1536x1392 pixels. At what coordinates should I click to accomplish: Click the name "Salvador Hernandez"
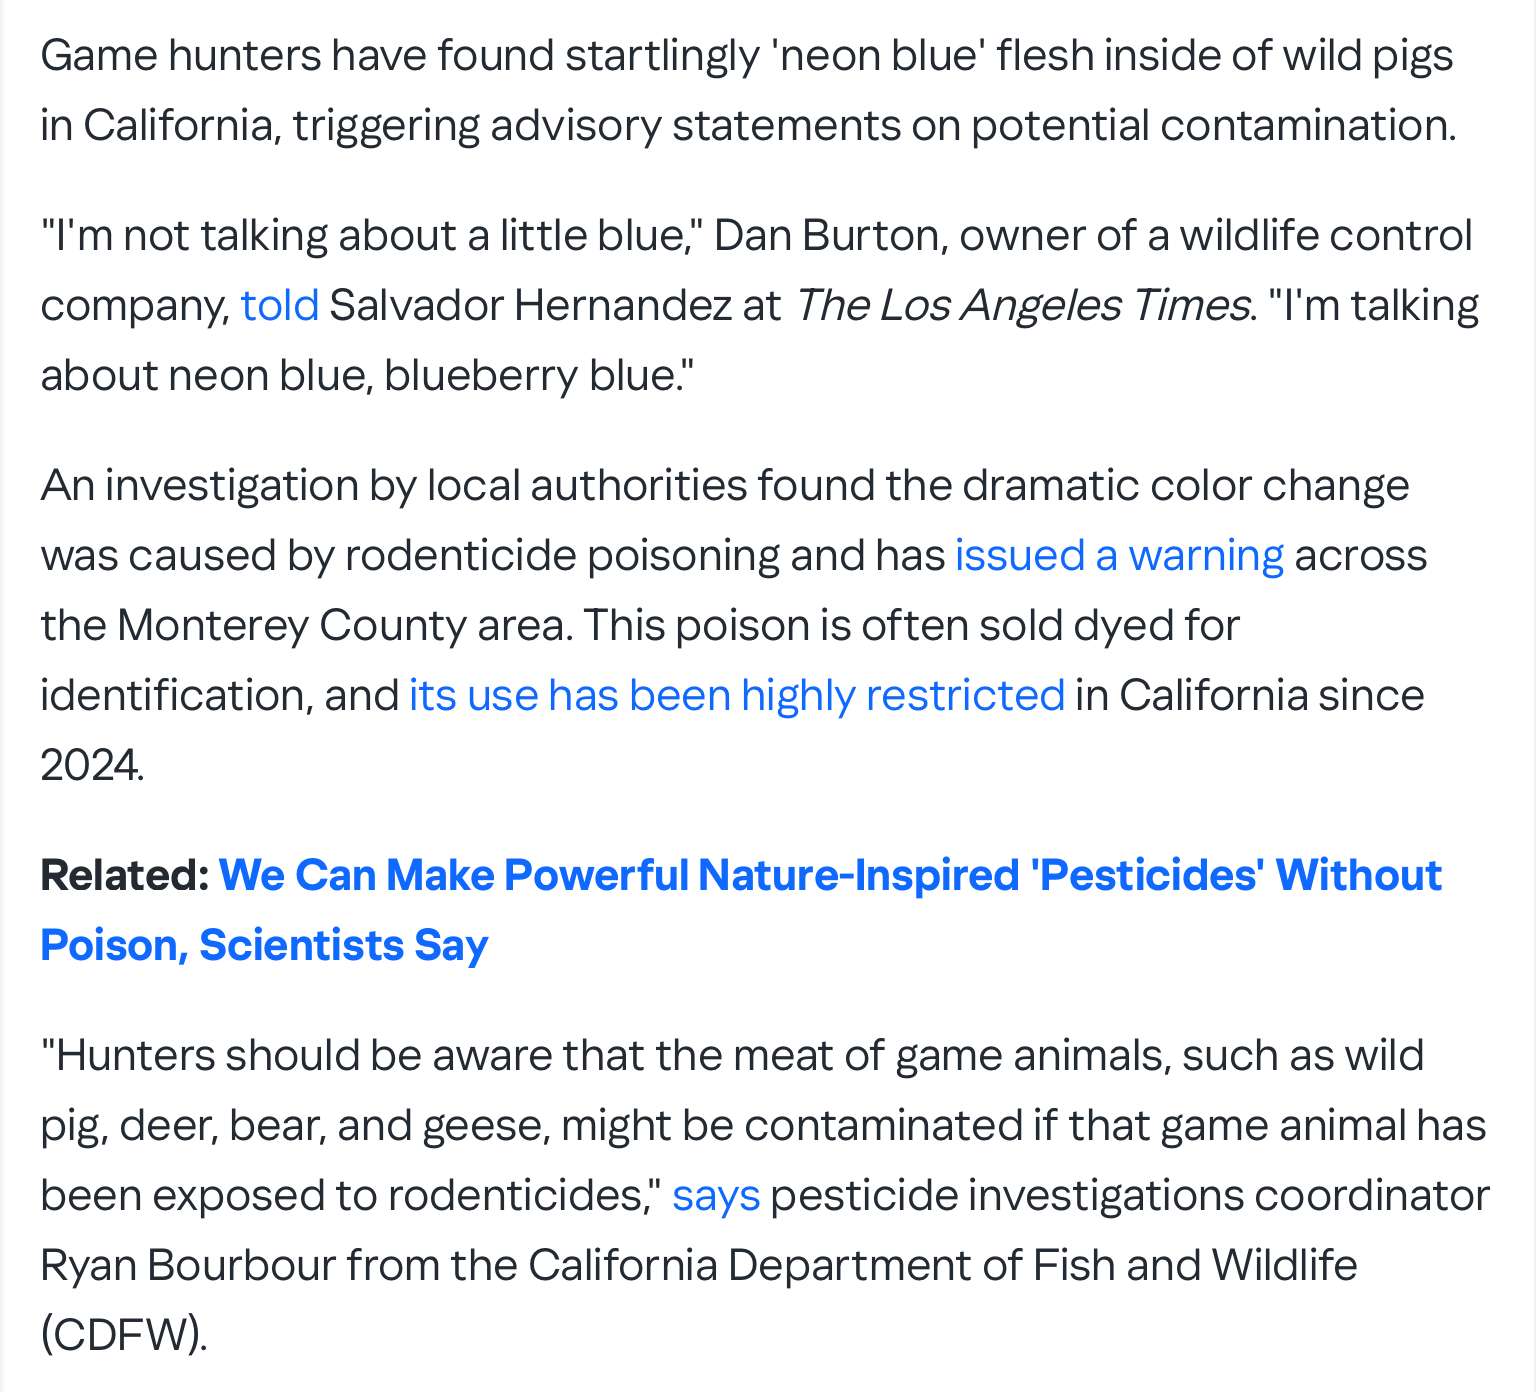click(x=530, y=306)
